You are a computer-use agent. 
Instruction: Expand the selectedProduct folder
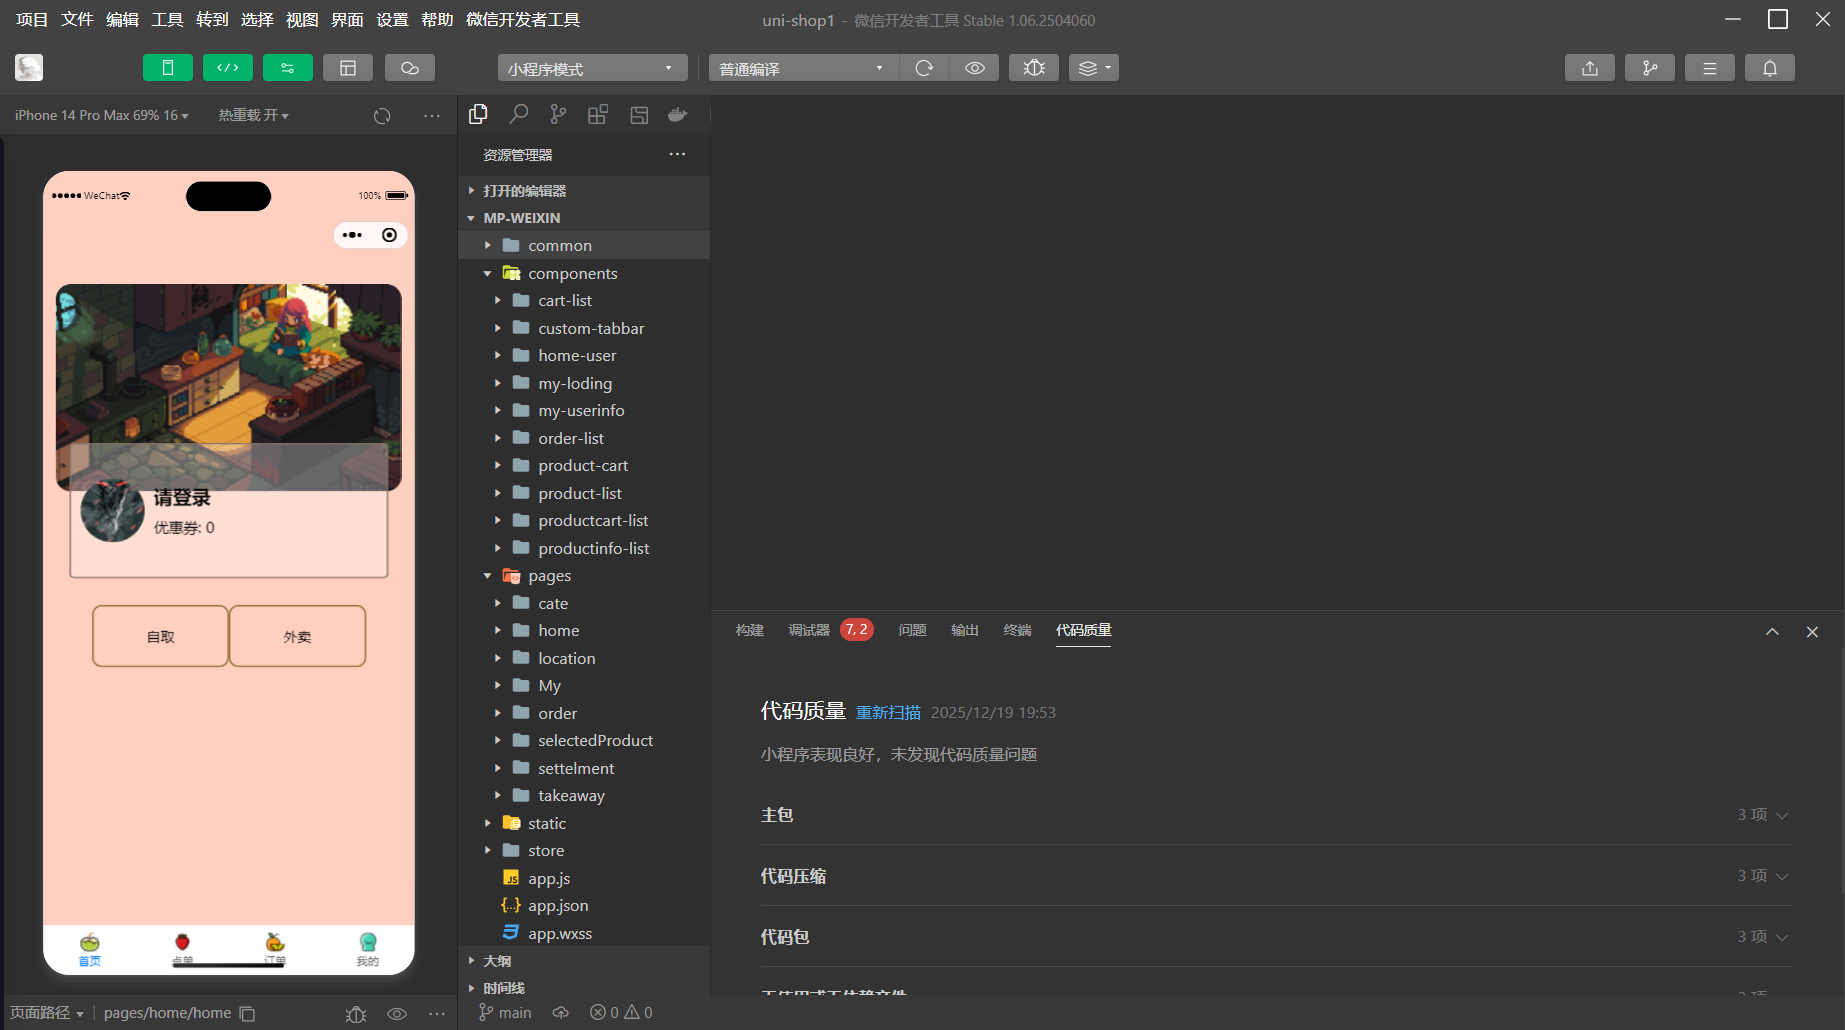[584, 741]
